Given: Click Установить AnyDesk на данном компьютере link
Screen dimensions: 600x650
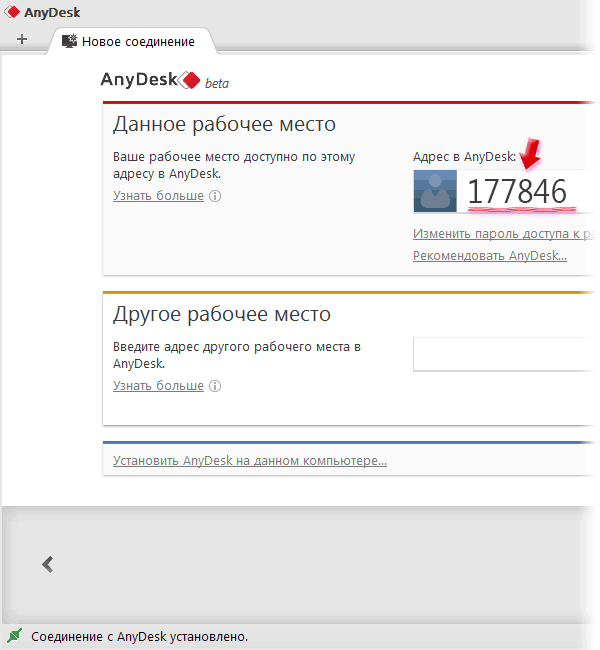Looking at the screenshot, I should (250, 461).
